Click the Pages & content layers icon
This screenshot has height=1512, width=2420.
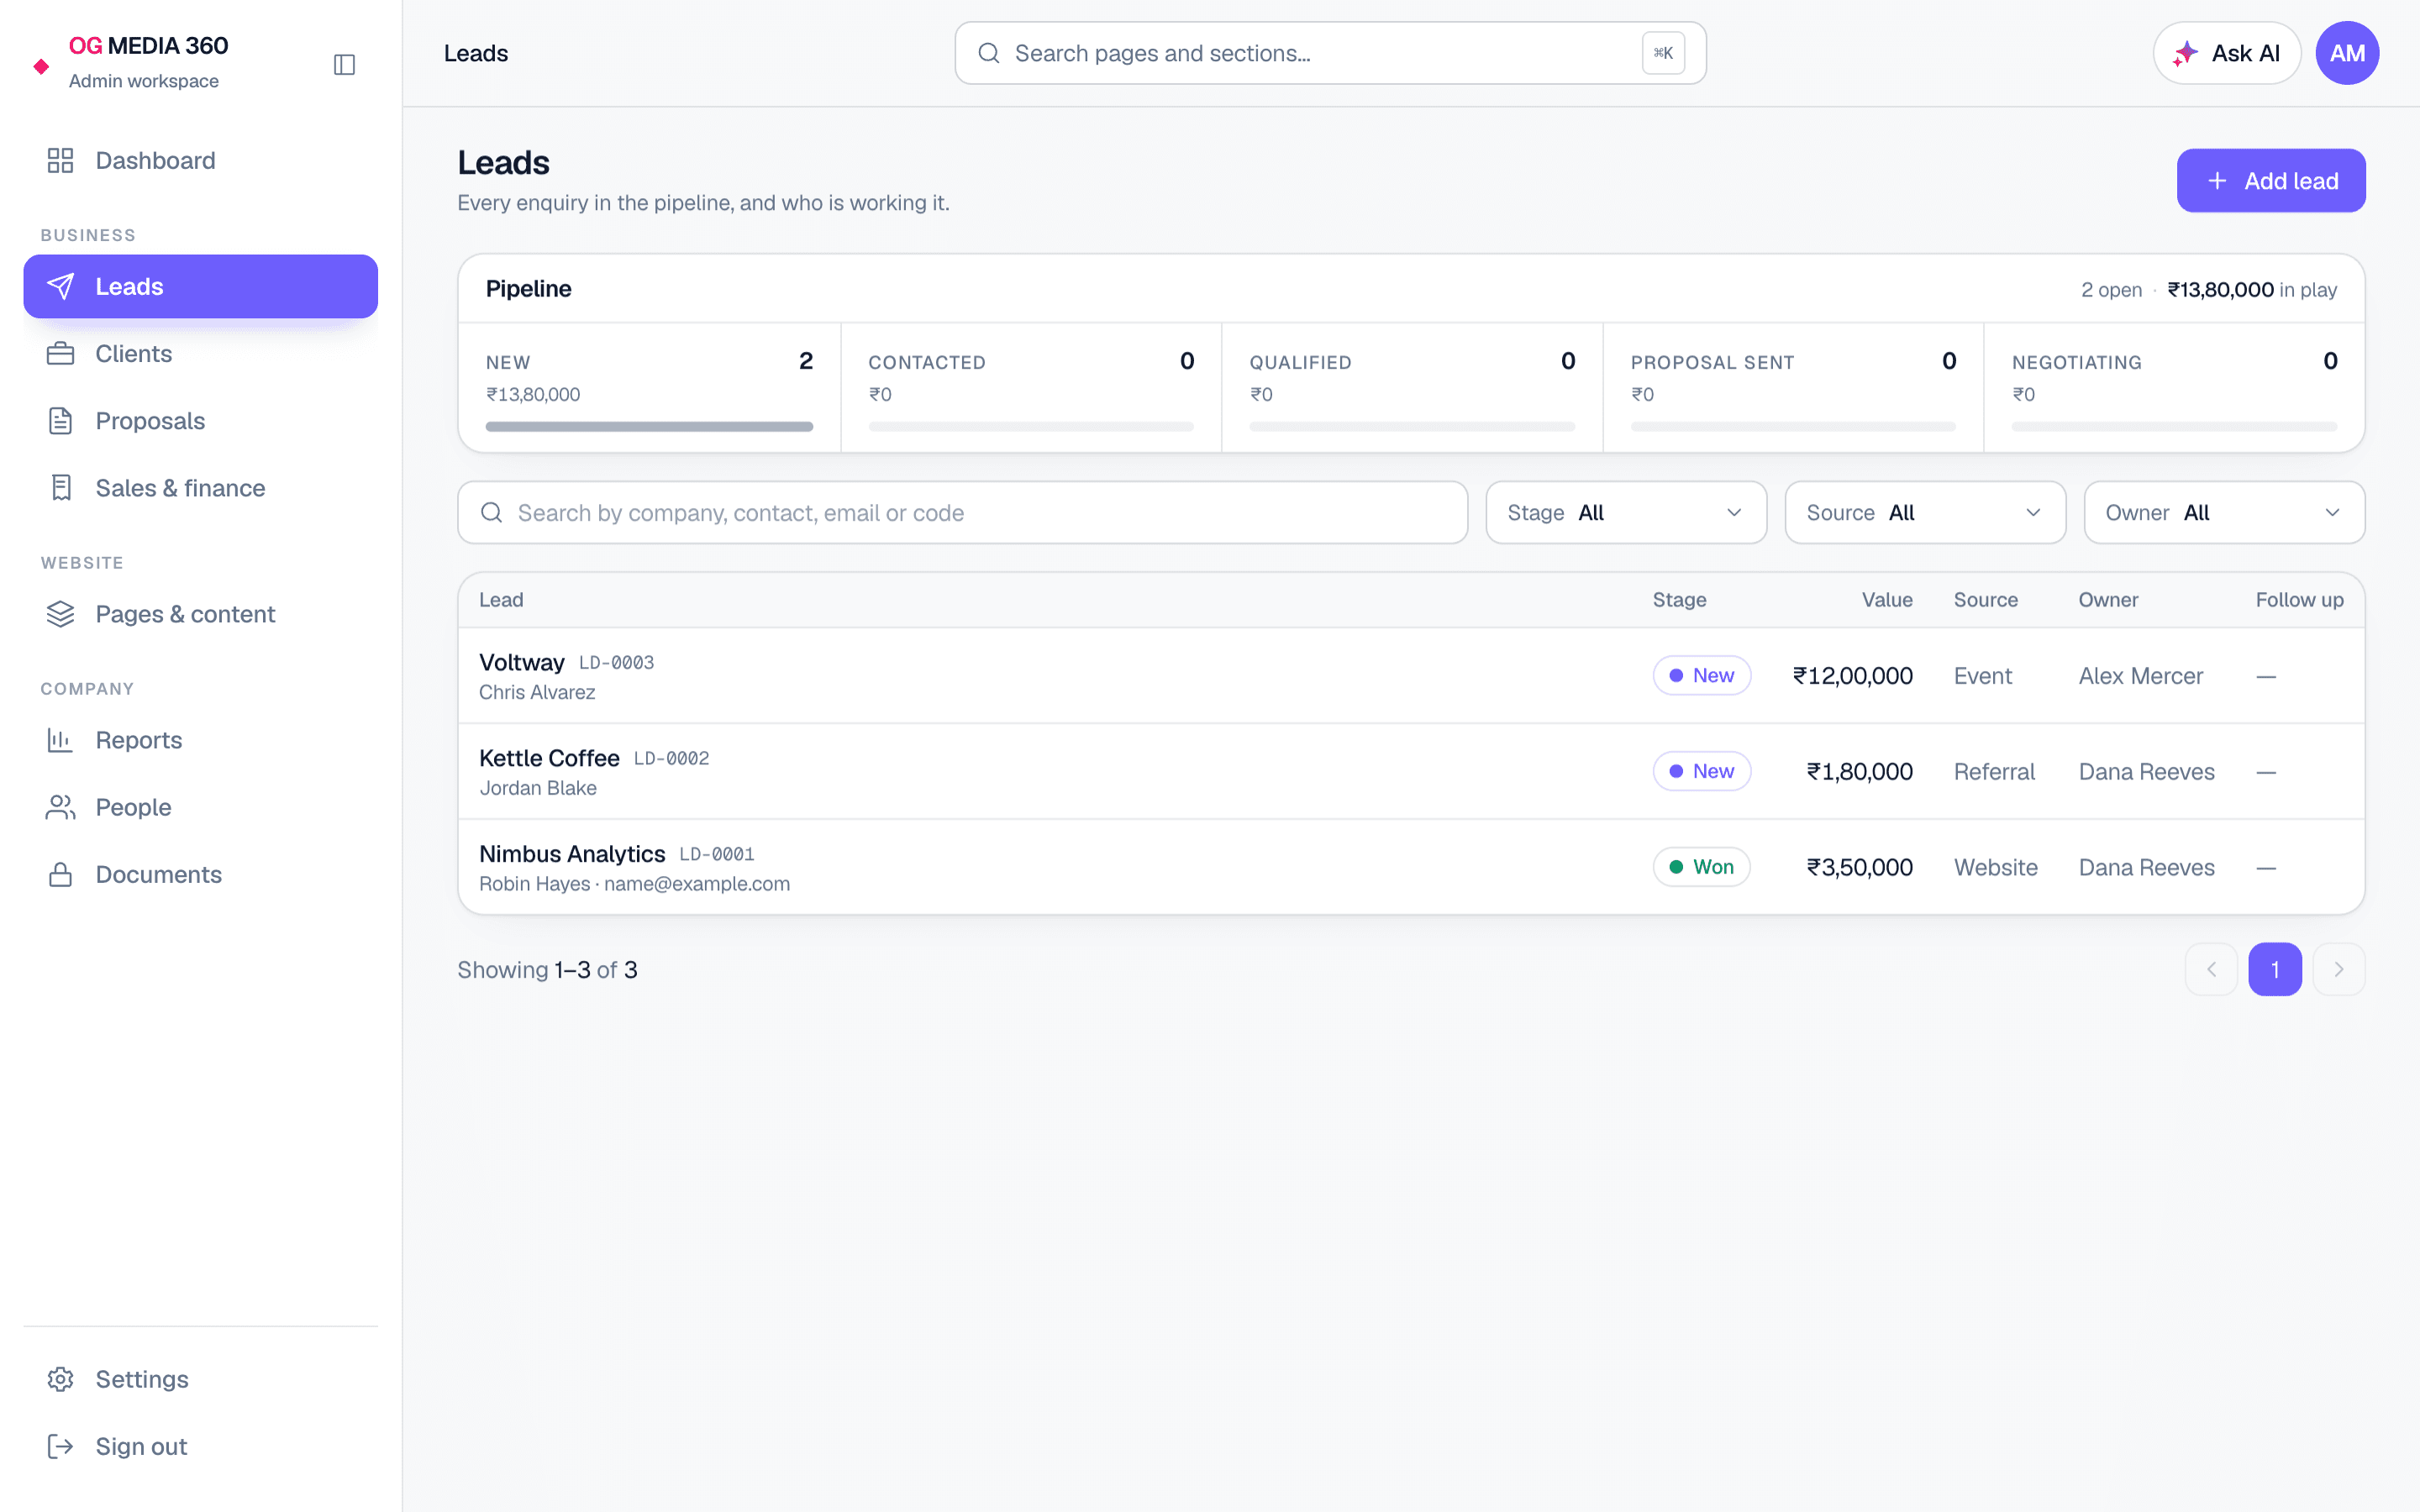click(60, 614)
